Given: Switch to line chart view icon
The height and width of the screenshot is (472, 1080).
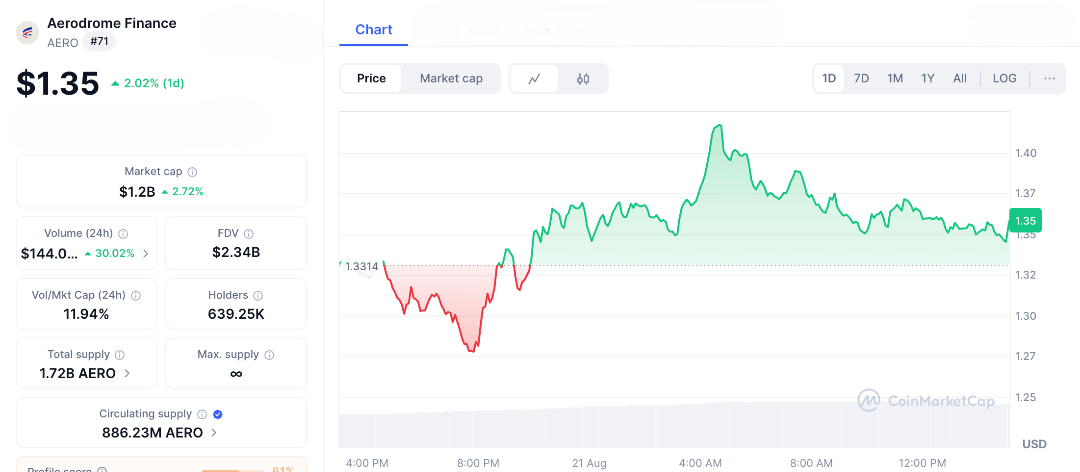Looking at the screenshot, I should point(535,79).
